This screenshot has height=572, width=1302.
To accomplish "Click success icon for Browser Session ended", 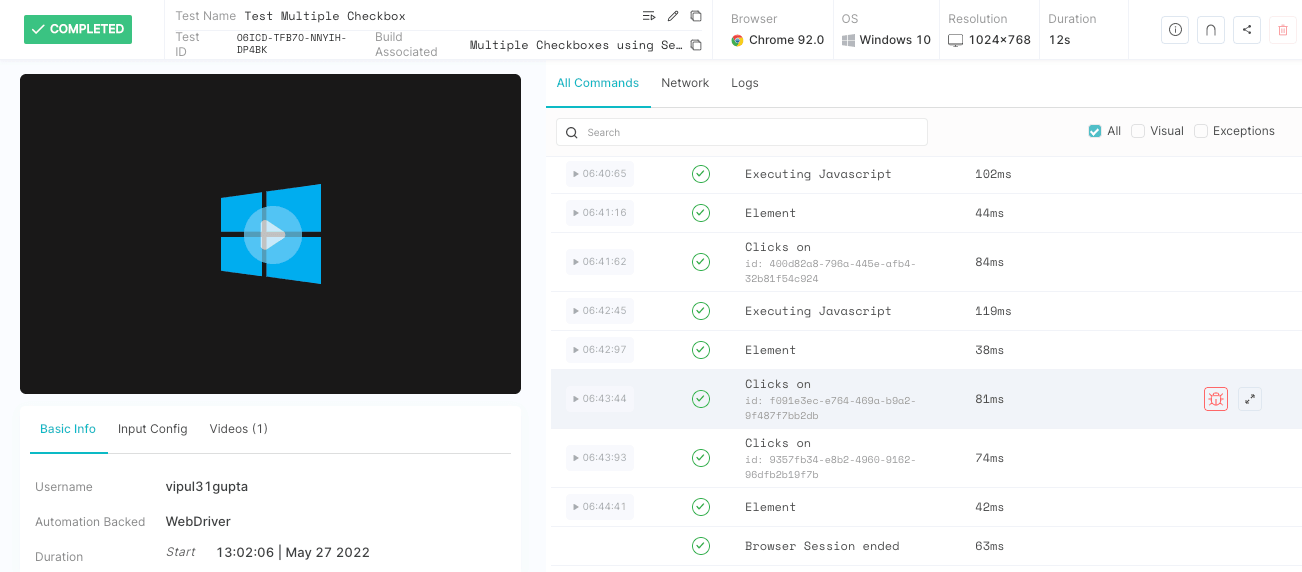I will 701,546.
